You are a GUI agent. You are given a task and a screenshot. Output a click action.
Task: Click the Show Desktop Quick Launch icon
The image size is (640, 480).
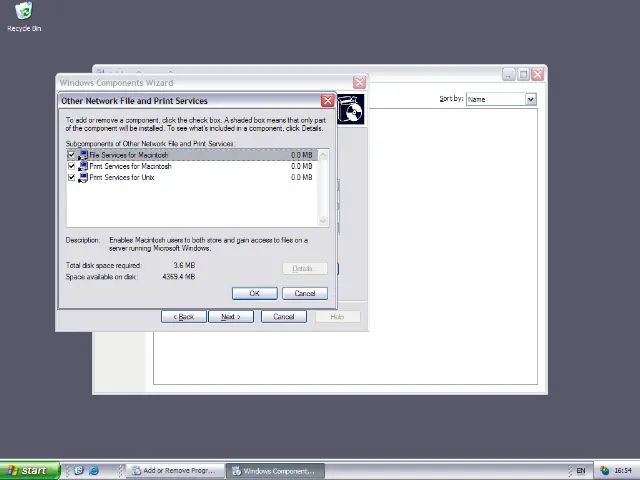coord(79,470)
